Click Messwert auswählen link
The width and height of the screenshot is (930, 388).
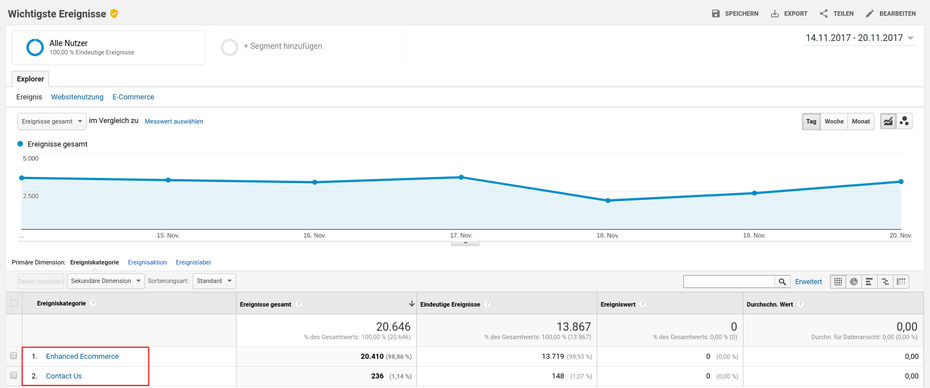[x=174, y=121]
